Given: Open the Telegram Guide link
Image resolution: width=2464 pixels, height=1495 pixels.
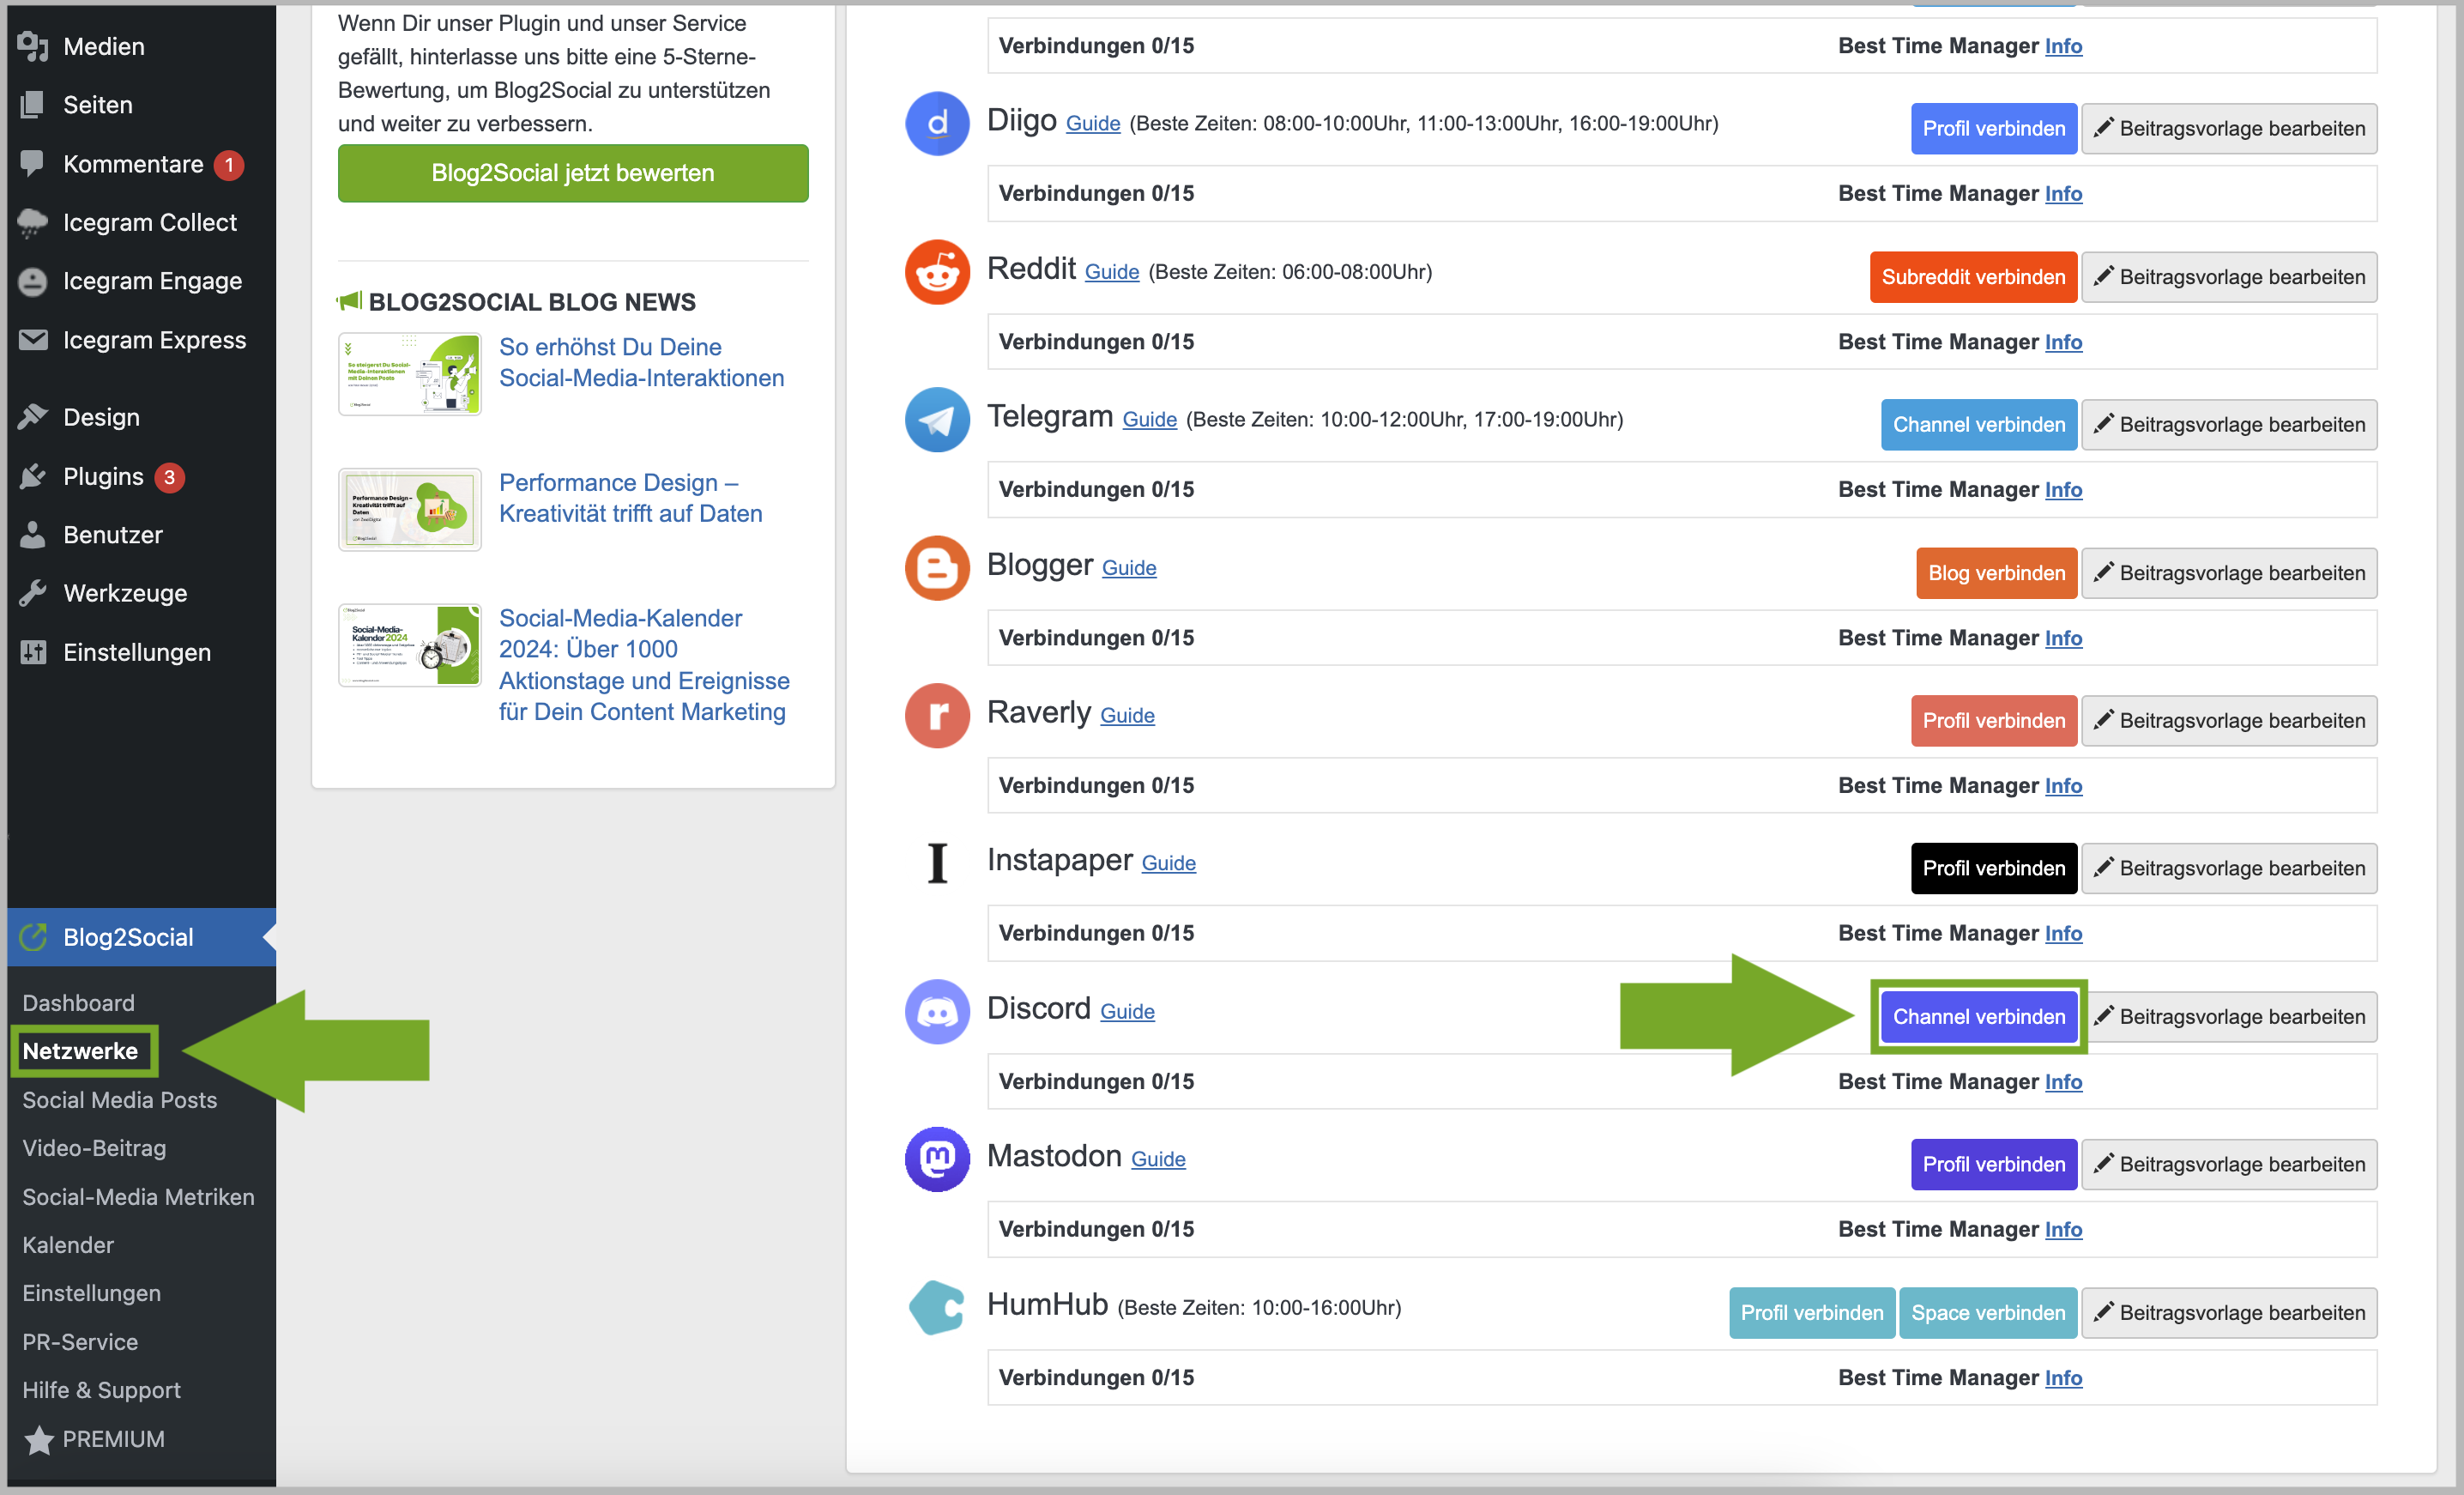Looking at the screenshot, I should click(1149, 420).
